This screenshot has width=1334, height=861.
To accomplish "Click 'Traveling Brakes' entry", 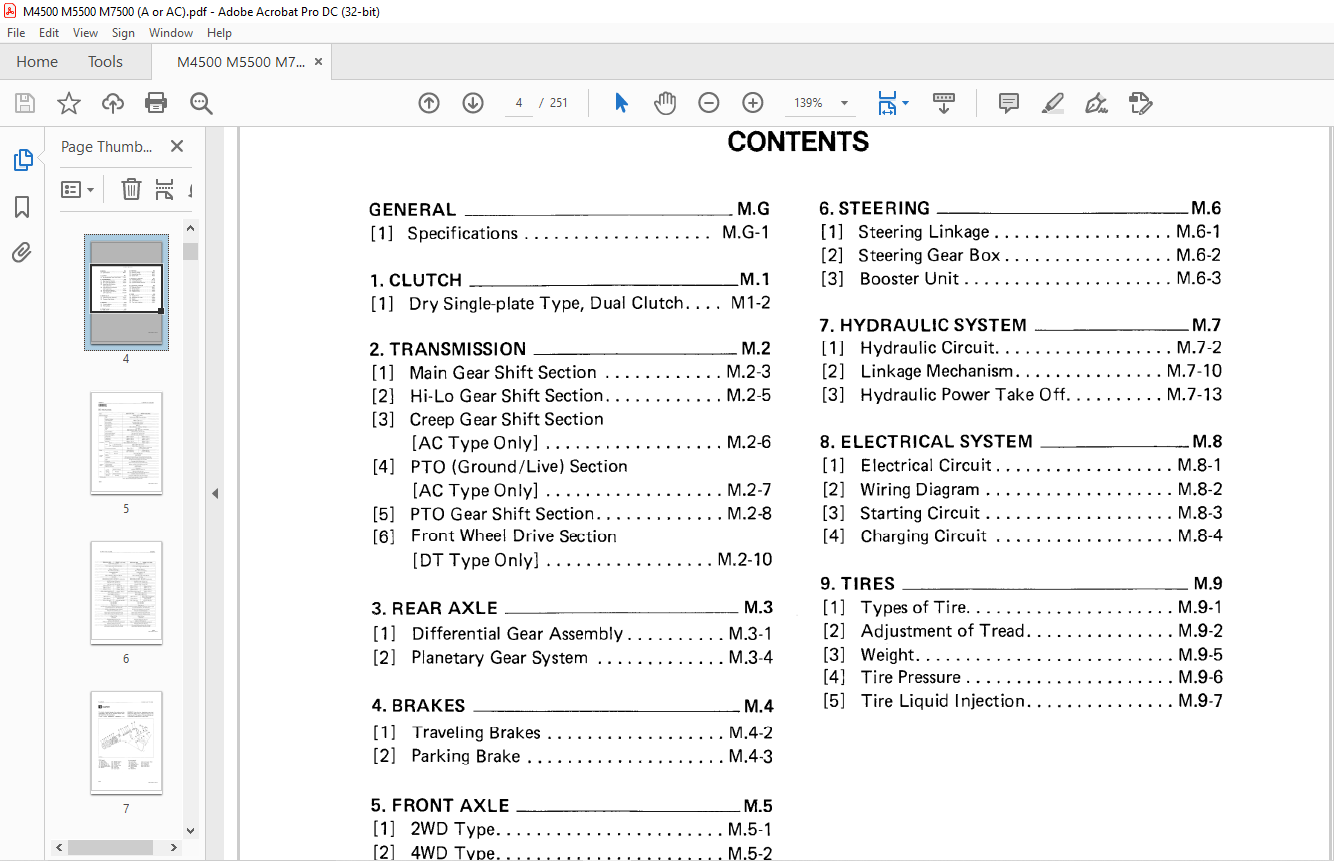I will pyautogui.click(x=476, y=733).
